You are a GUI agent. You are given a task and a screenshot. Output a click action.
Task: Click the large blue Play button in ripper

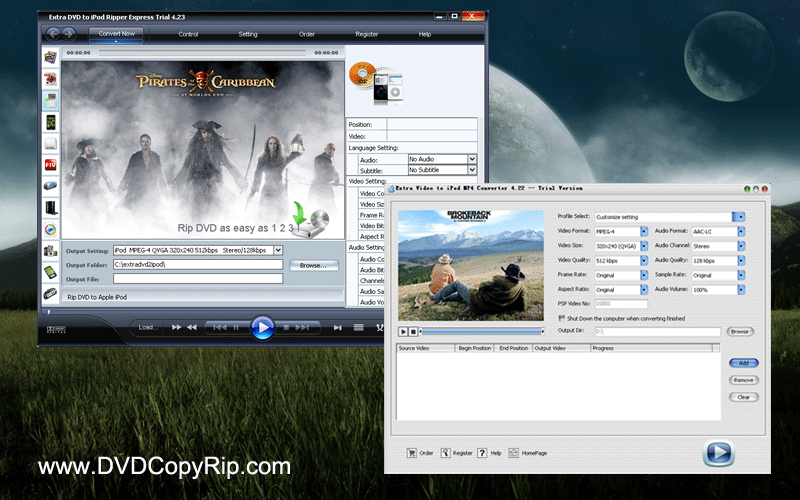pyautogui.click(x=263, y=327)
